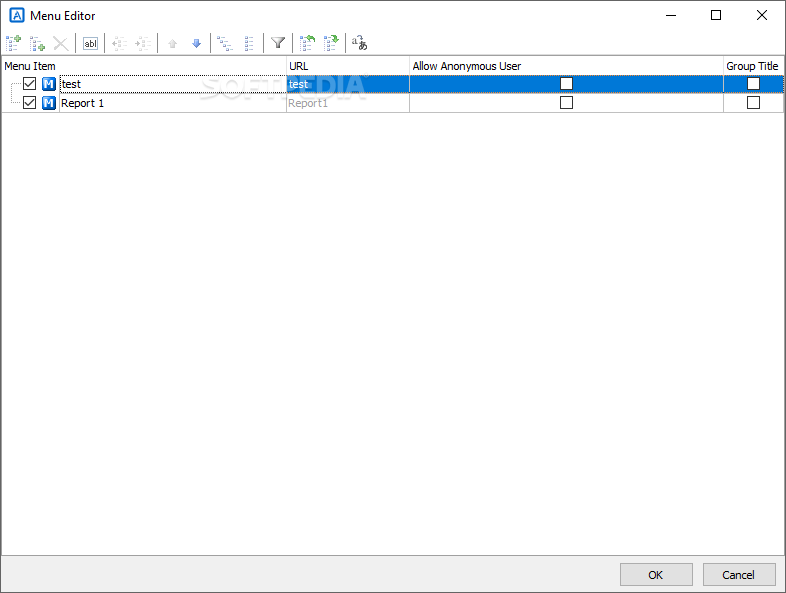Click the blue M icon beside Report 1
The height and width of the screenshot is (593, 786).
[49, 103]
